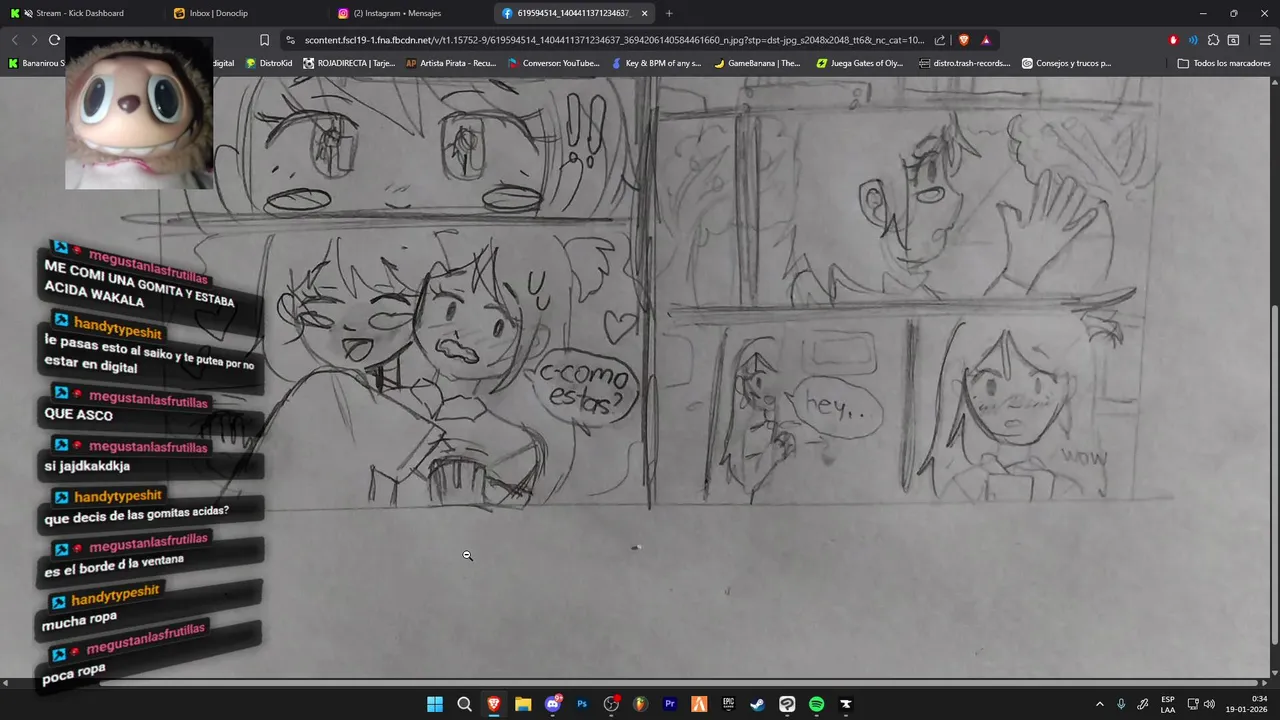Open Discord from the taskbar
1280x720 pixels.
[553, 704]
